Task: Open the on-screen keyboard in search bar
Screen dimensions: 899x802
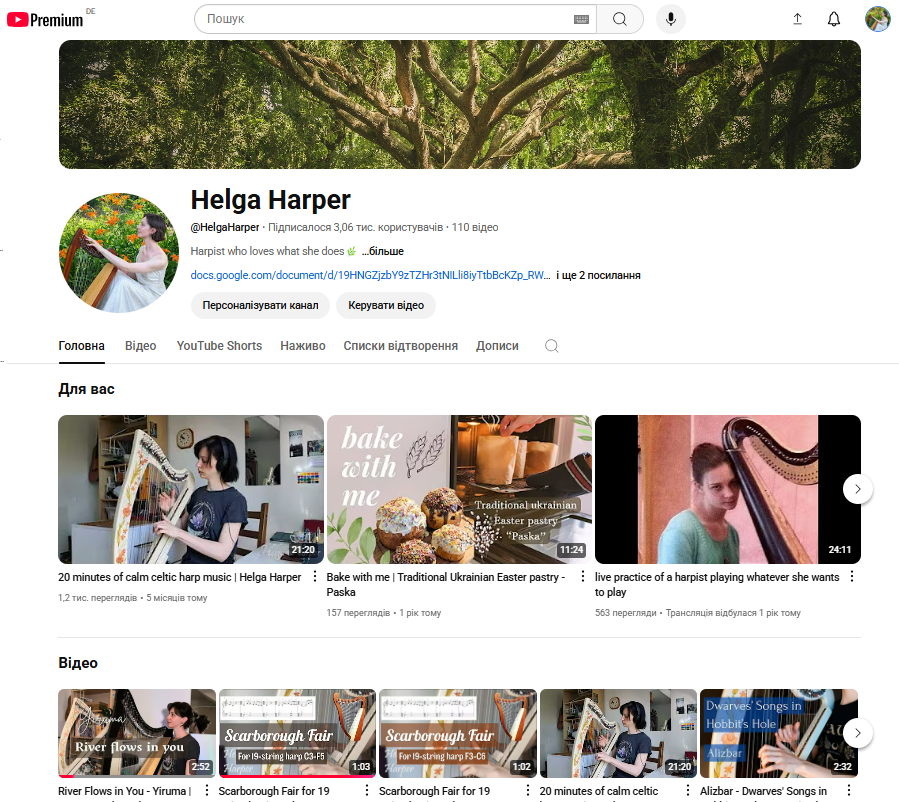Action: (x=581, y=19)
